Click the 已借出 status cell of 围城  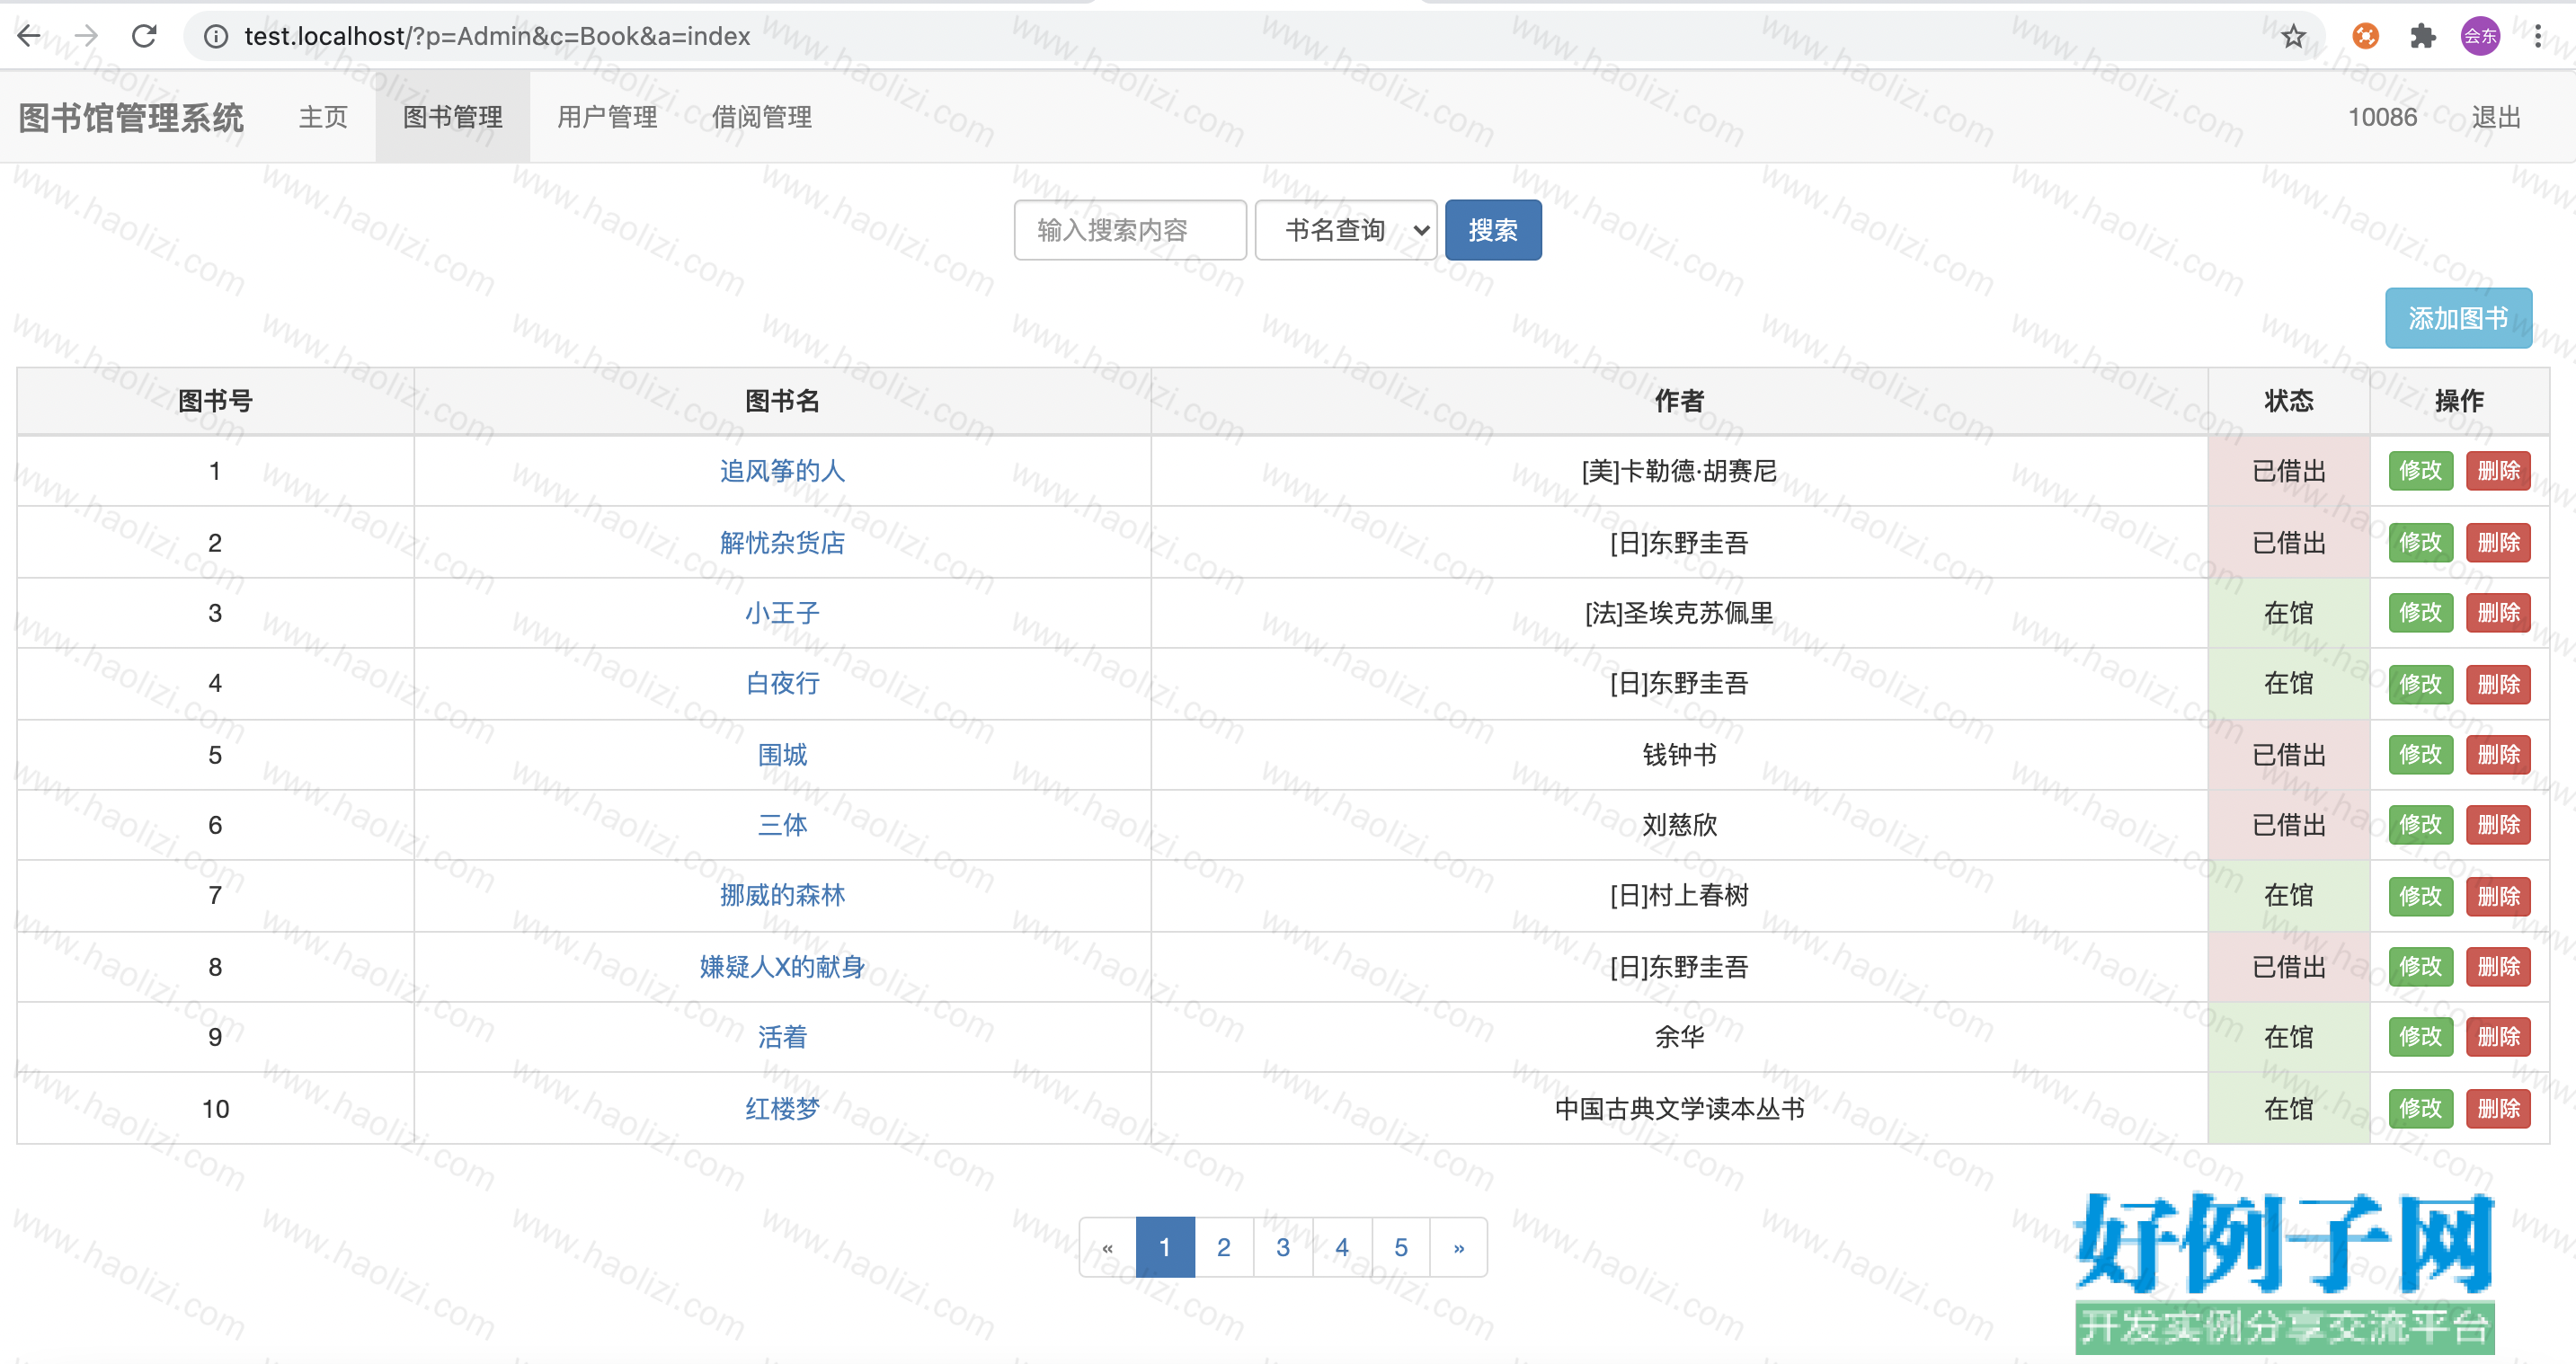(x=2288, y=755)
